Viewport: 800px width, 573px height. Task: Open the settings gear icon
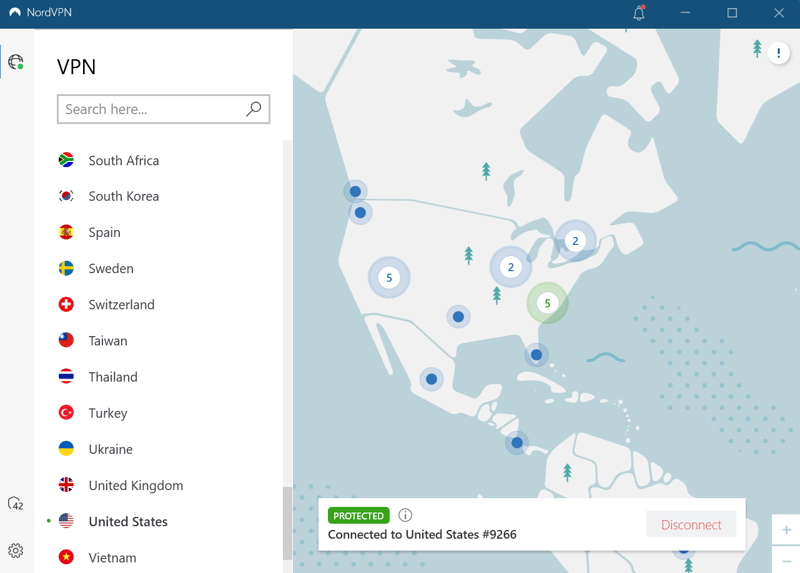(x=16, y=551)
